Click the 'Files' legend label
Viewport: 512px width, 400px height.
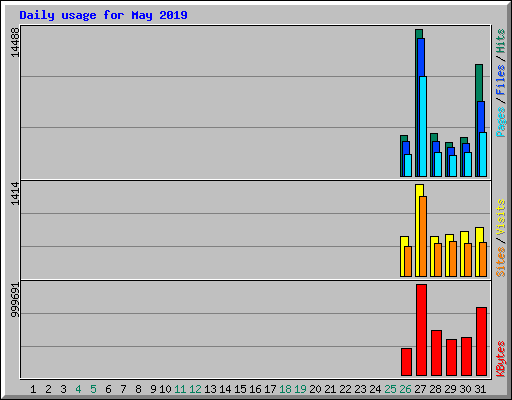pos(501,79)
